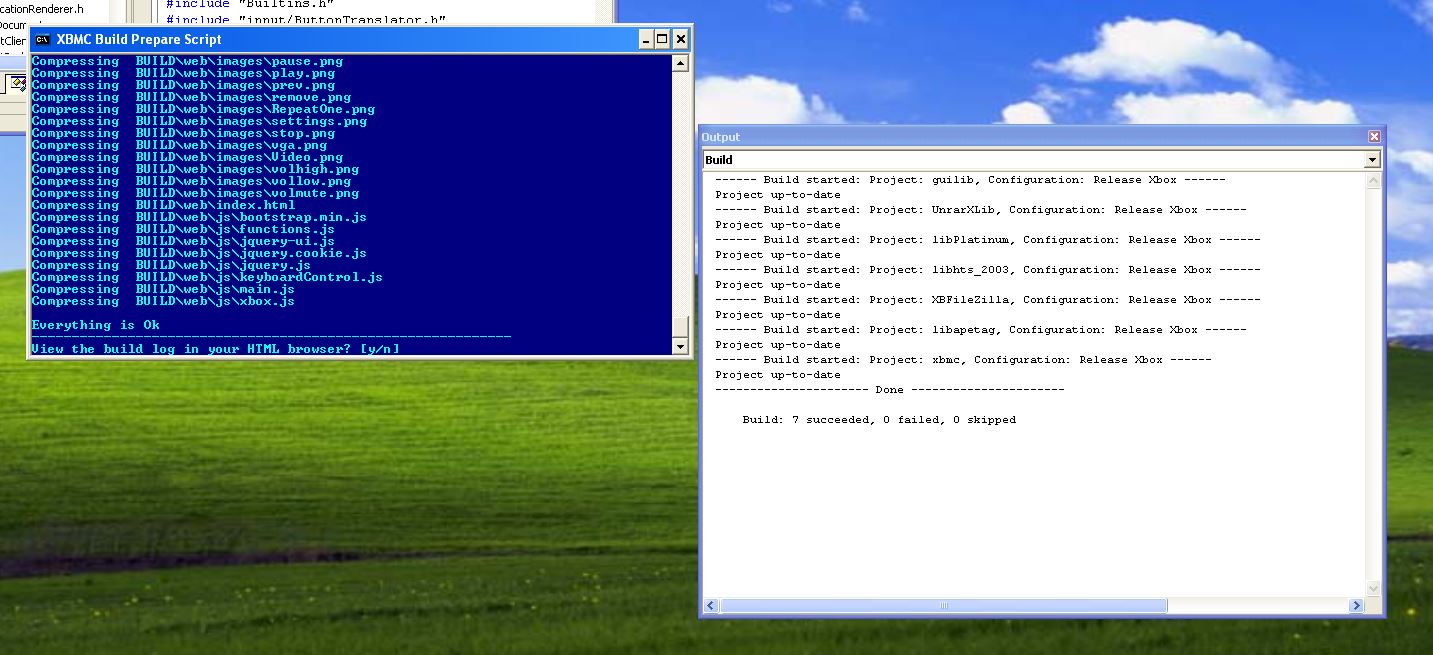Viewport: 1433px width, 655px height.
Task: Click the 'Project up-to-date' line below xbmc
Action: click(778, 375)
